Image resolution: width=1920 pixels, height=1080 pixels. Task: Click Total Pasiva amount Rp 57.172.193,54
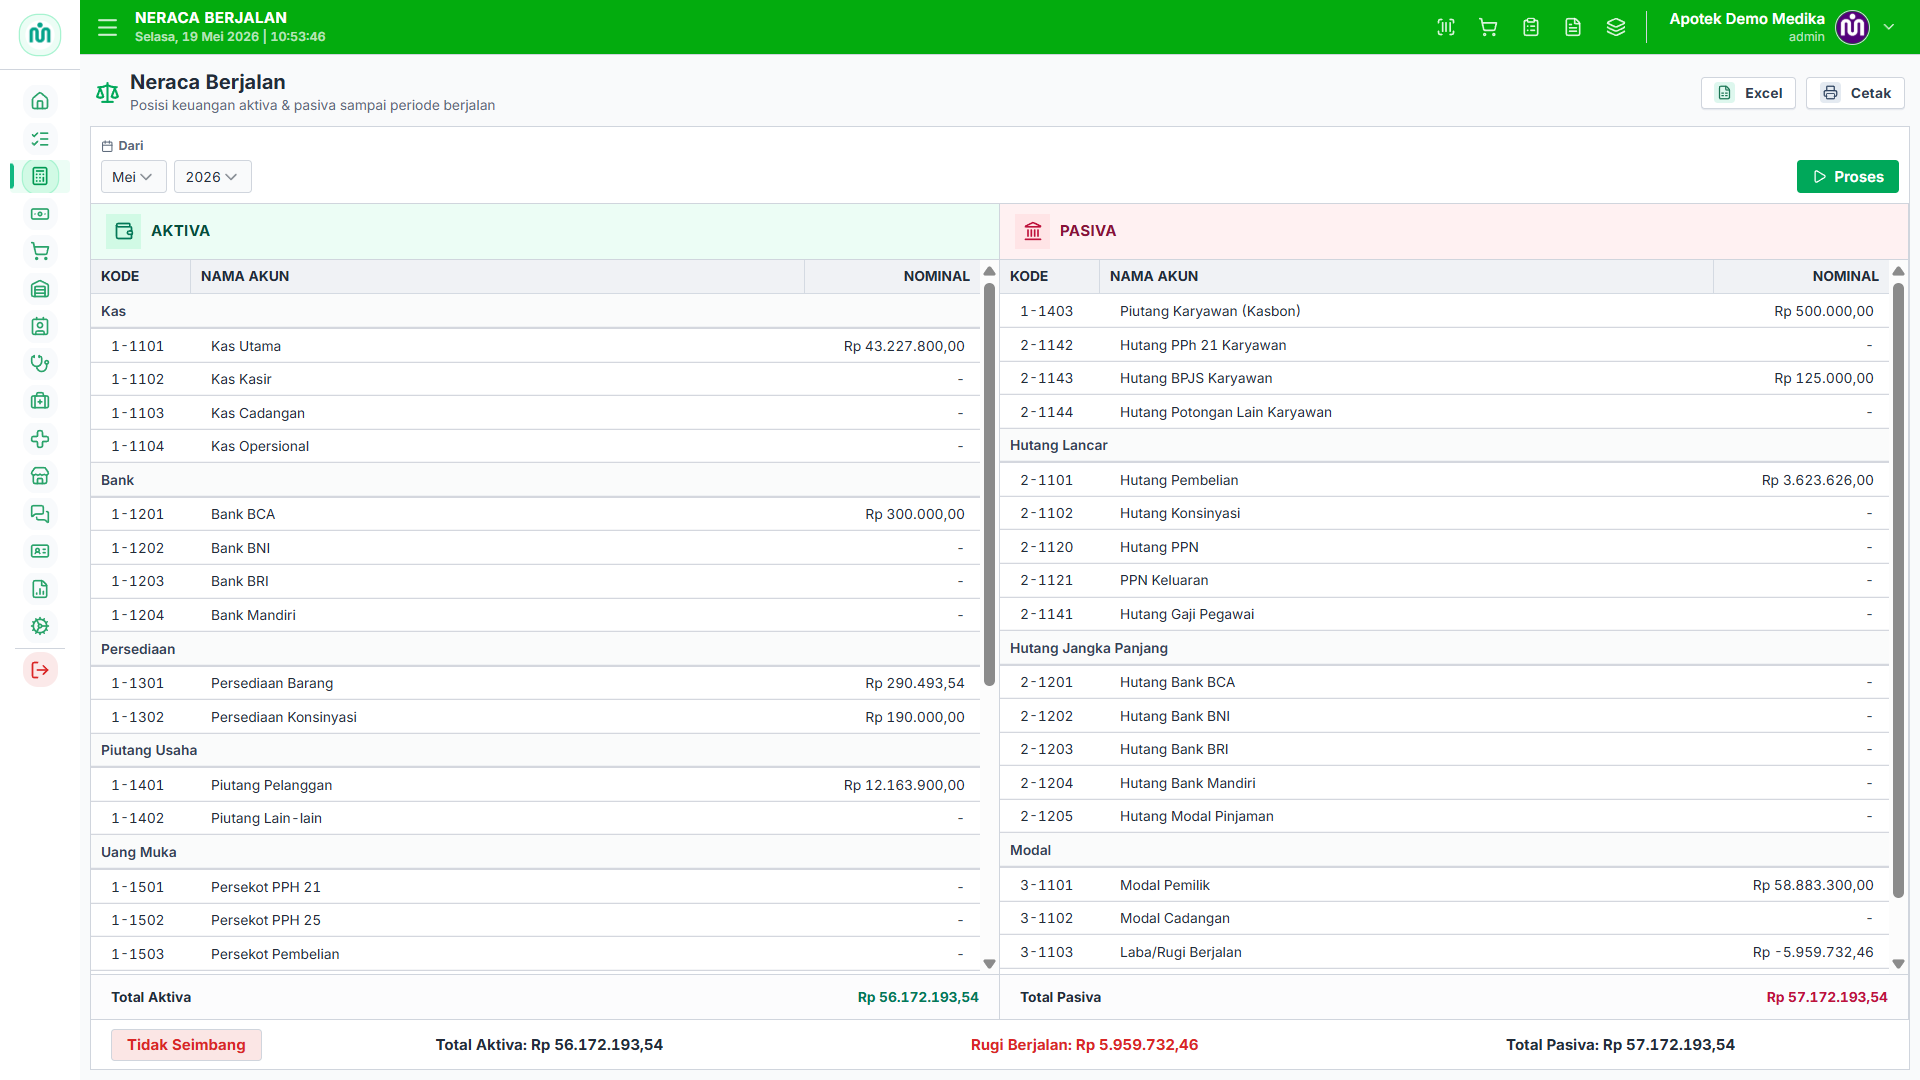[1827, 997]
